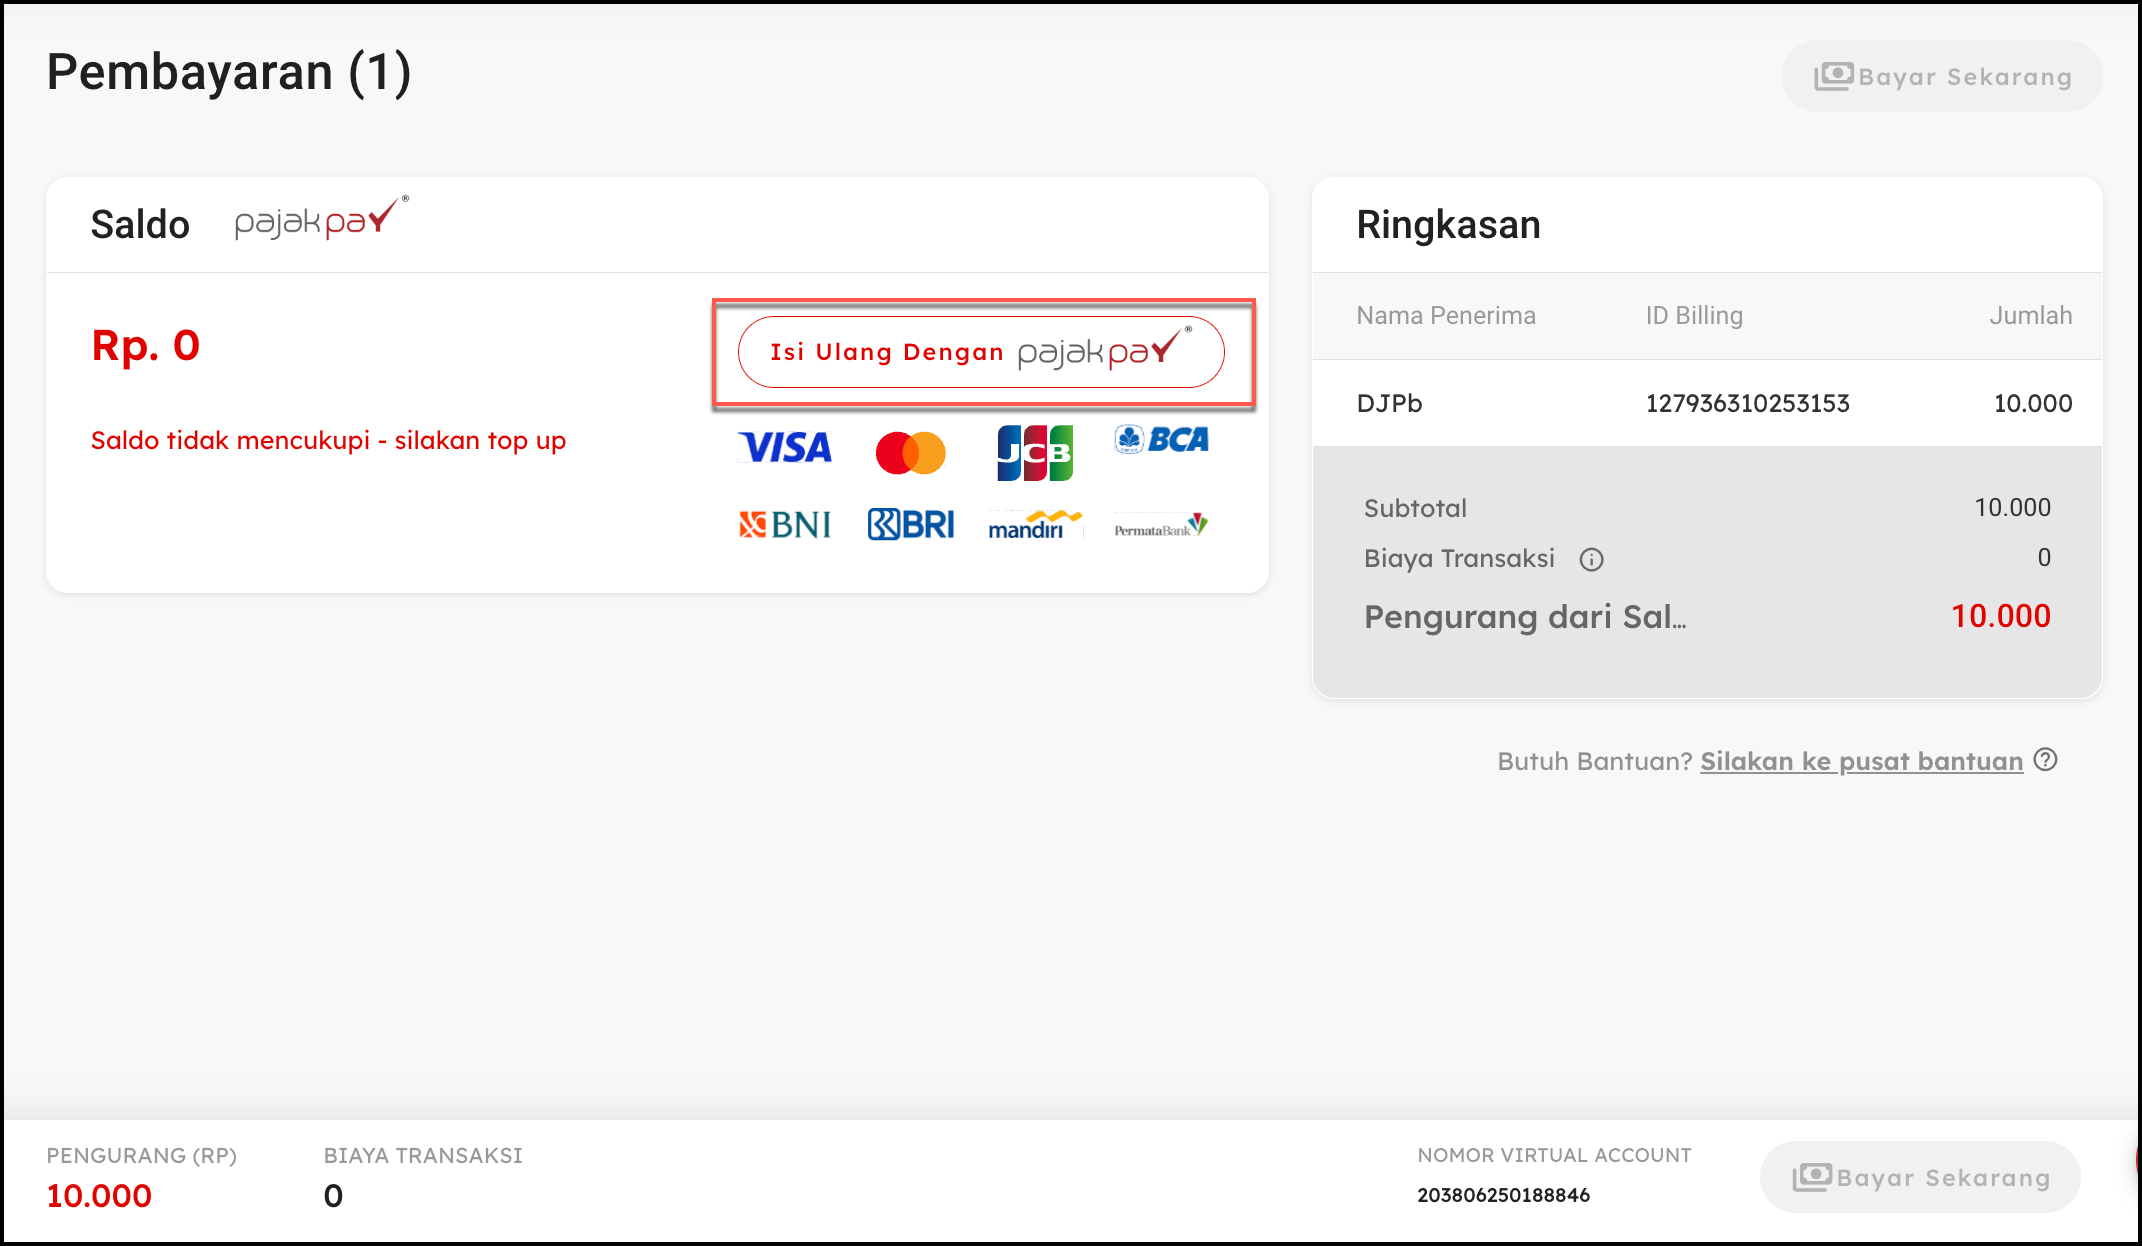Screen dimensions: 2142x1246
Task: Click Biaya Transaksi label in summary
Action: (1459, 558)
